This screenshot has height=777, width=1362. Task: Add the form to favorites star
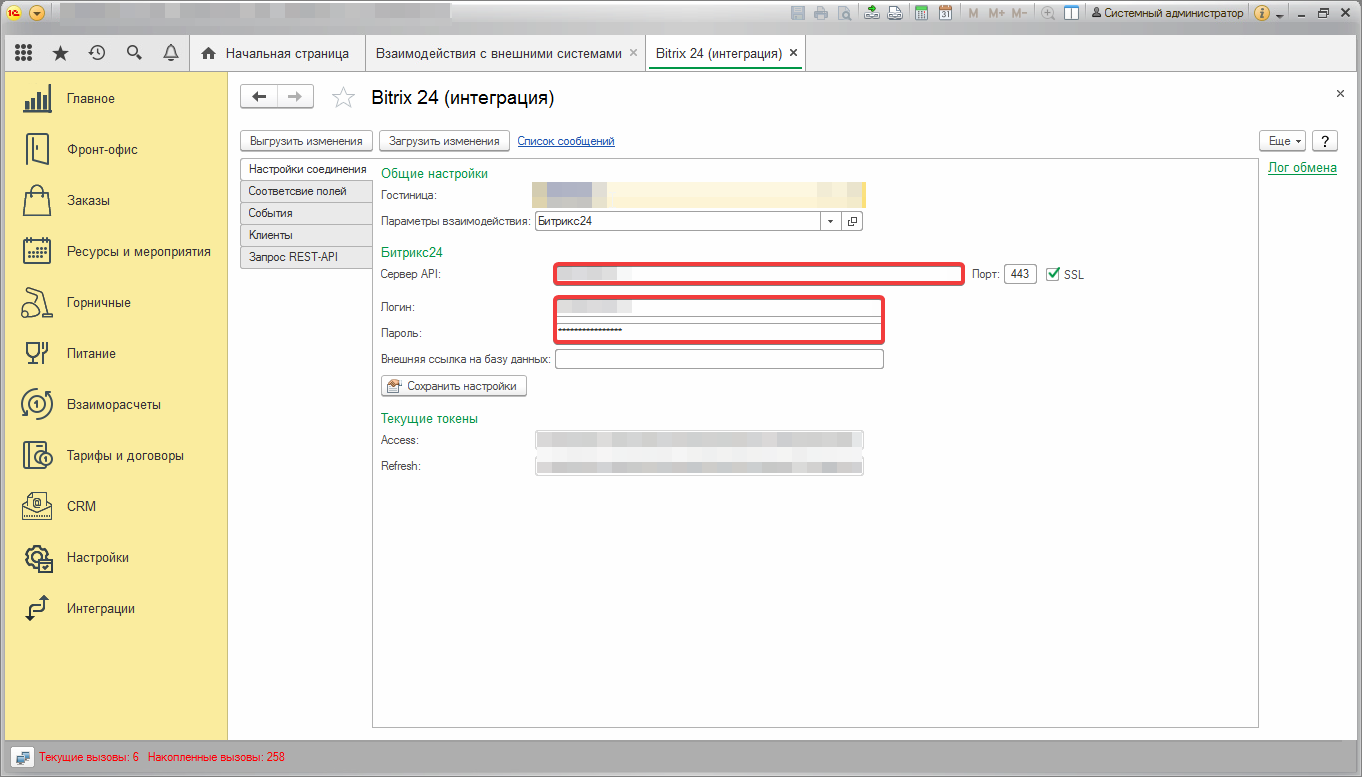coord(343,97)
